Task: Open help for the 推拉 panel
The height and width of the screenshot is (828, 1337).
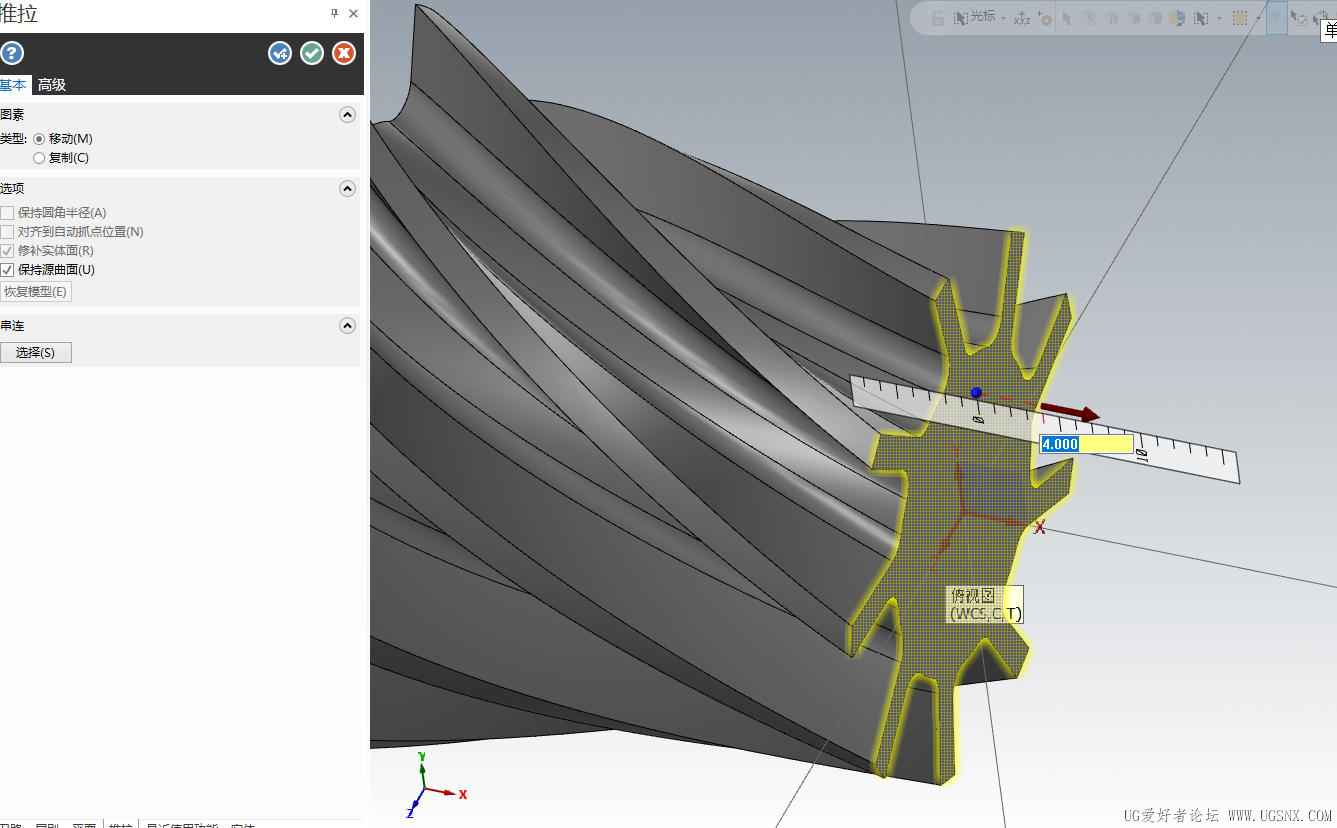Action: pos(11,53)
